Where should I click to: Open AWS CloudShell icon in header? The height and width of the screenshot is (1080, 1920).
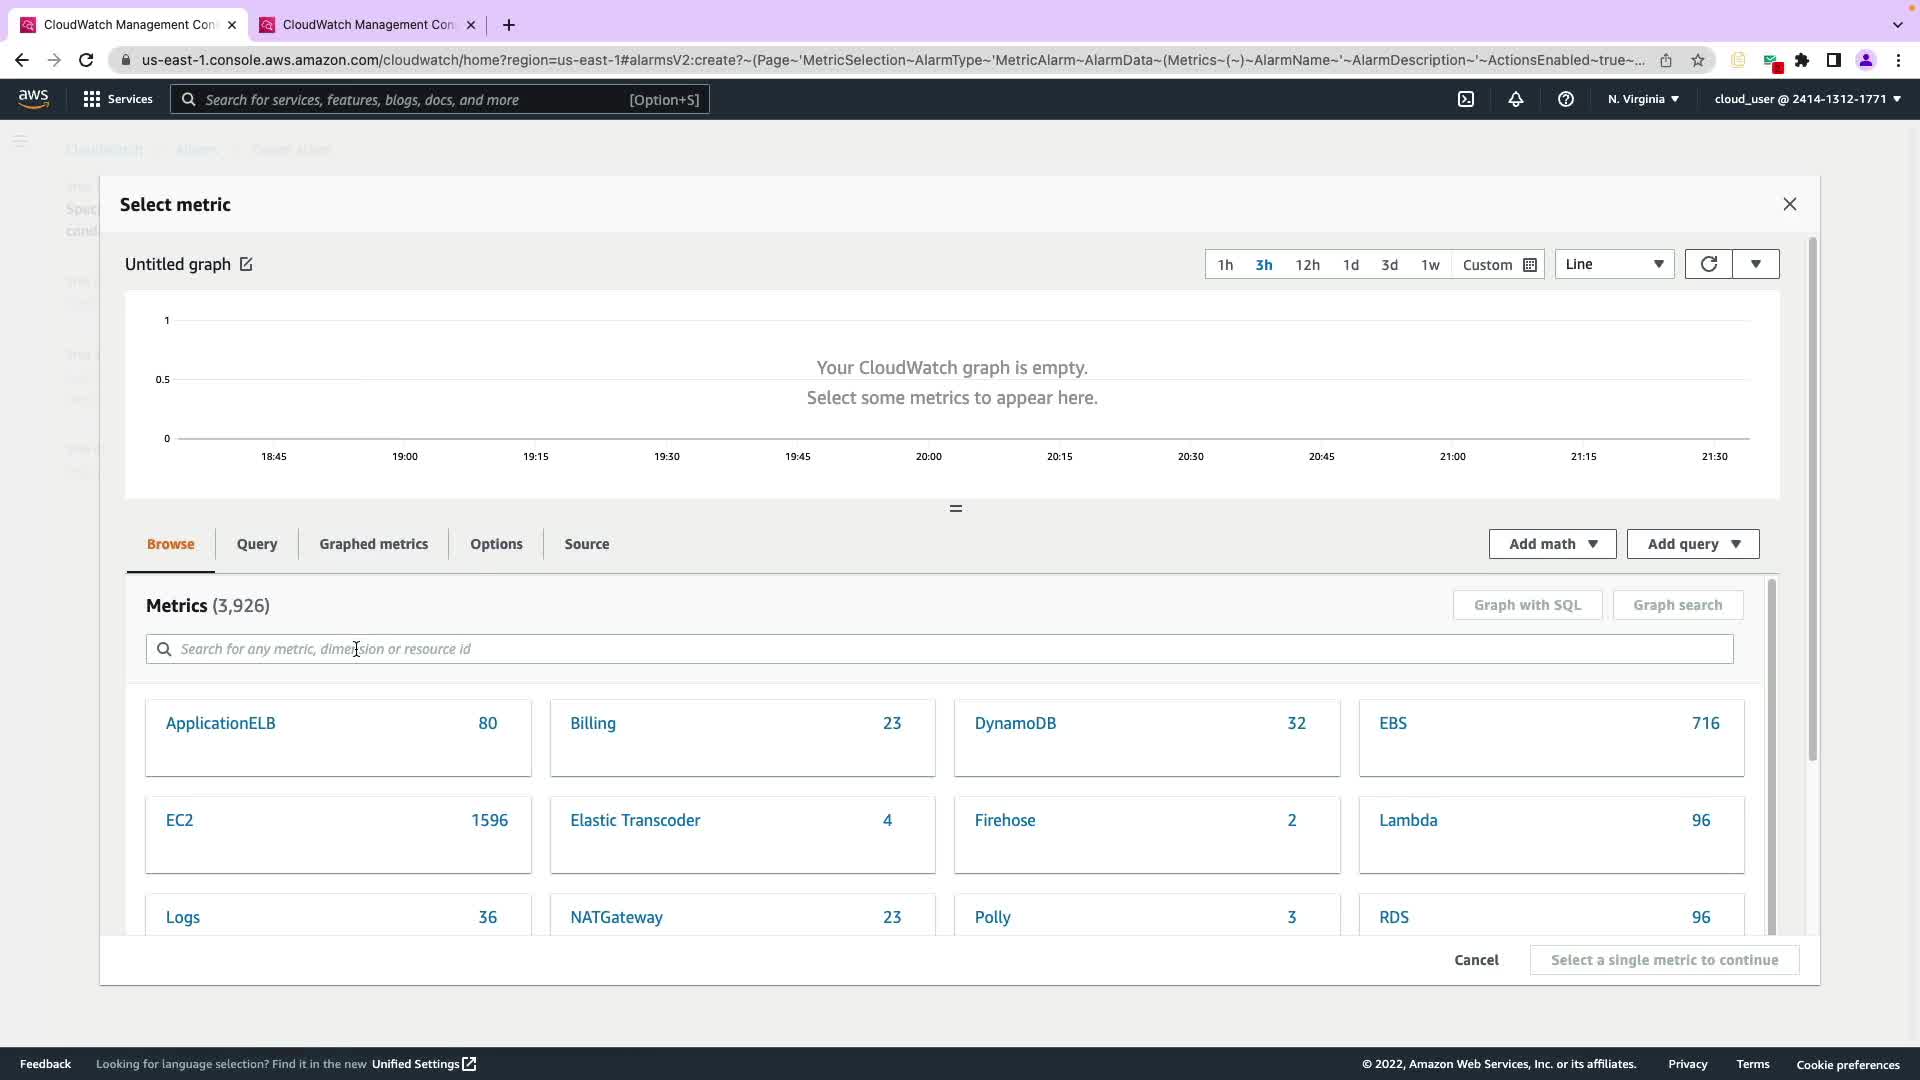[x=1466, y=99]
